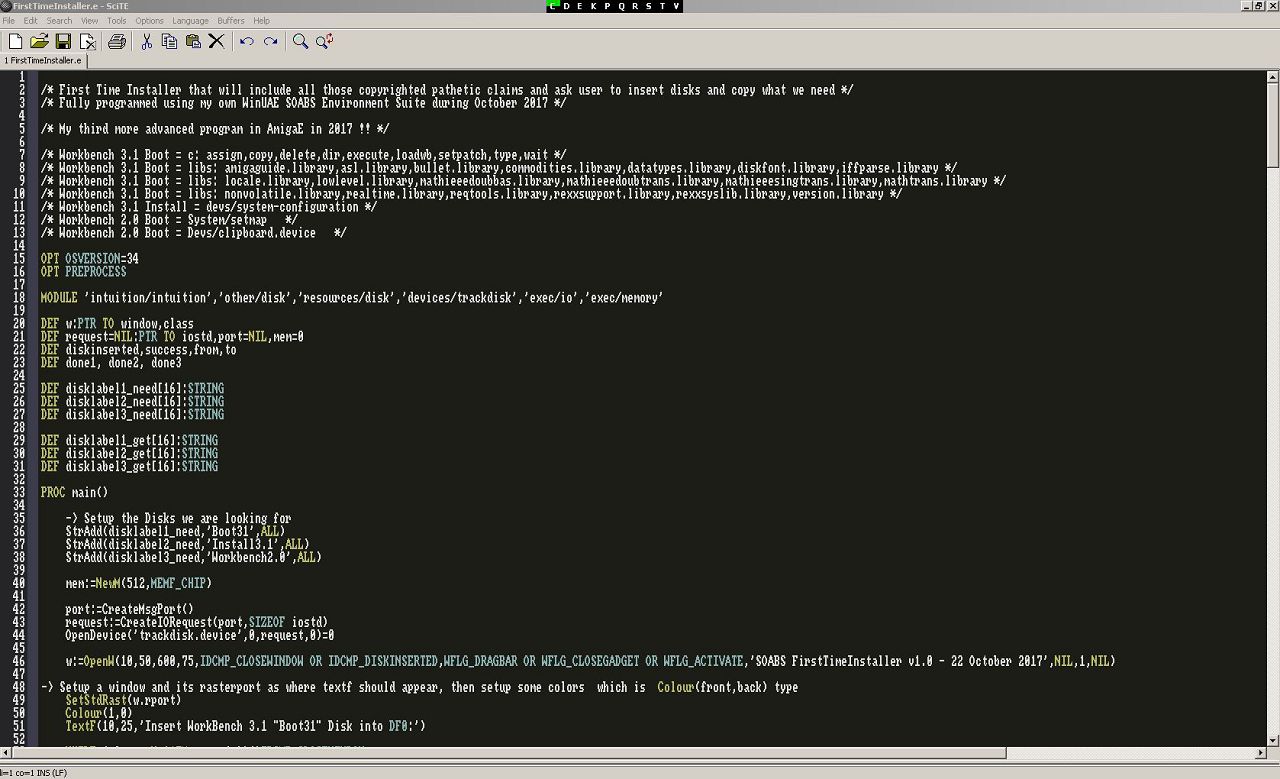The width and height of the screenshot is (1280, 779).
Task: Close the current document via the toolbar icon
Action: (x=88, y=41)
